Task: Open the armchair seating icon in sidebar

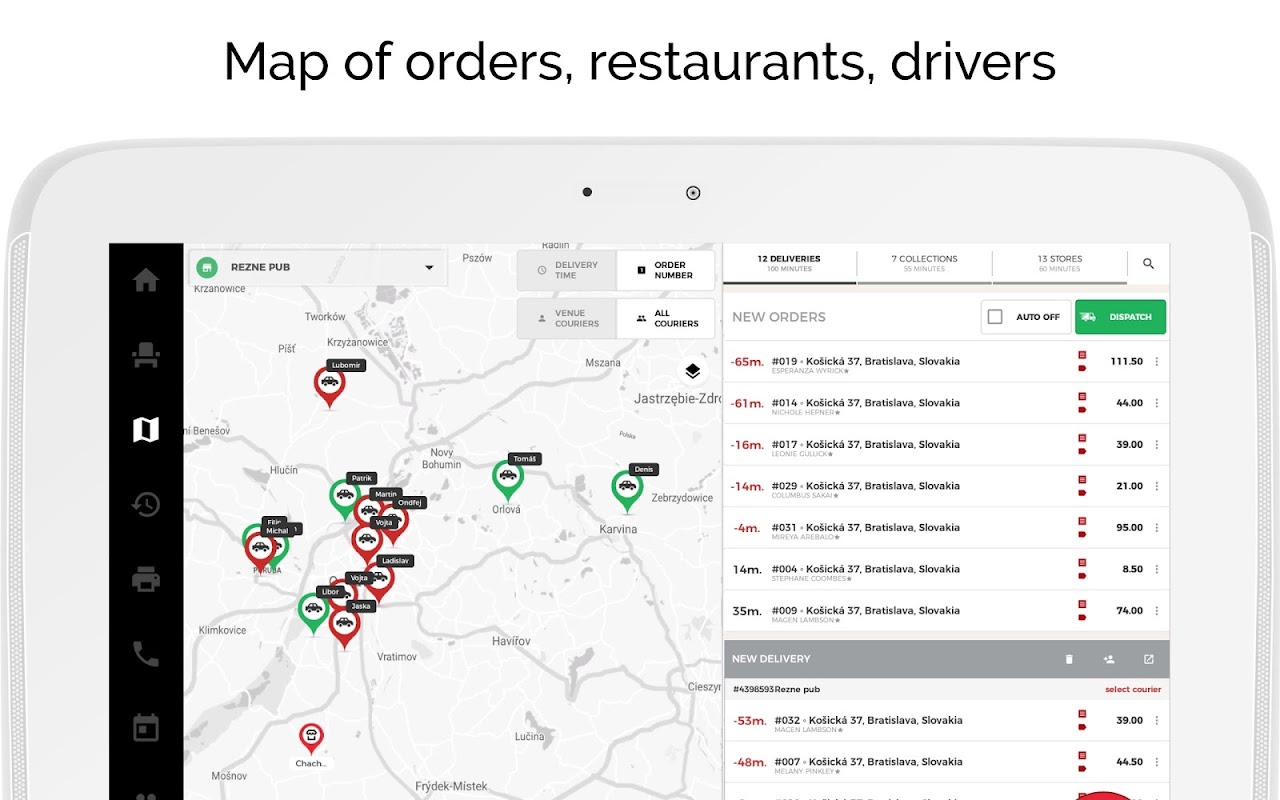Action: (x=146, y=355)
